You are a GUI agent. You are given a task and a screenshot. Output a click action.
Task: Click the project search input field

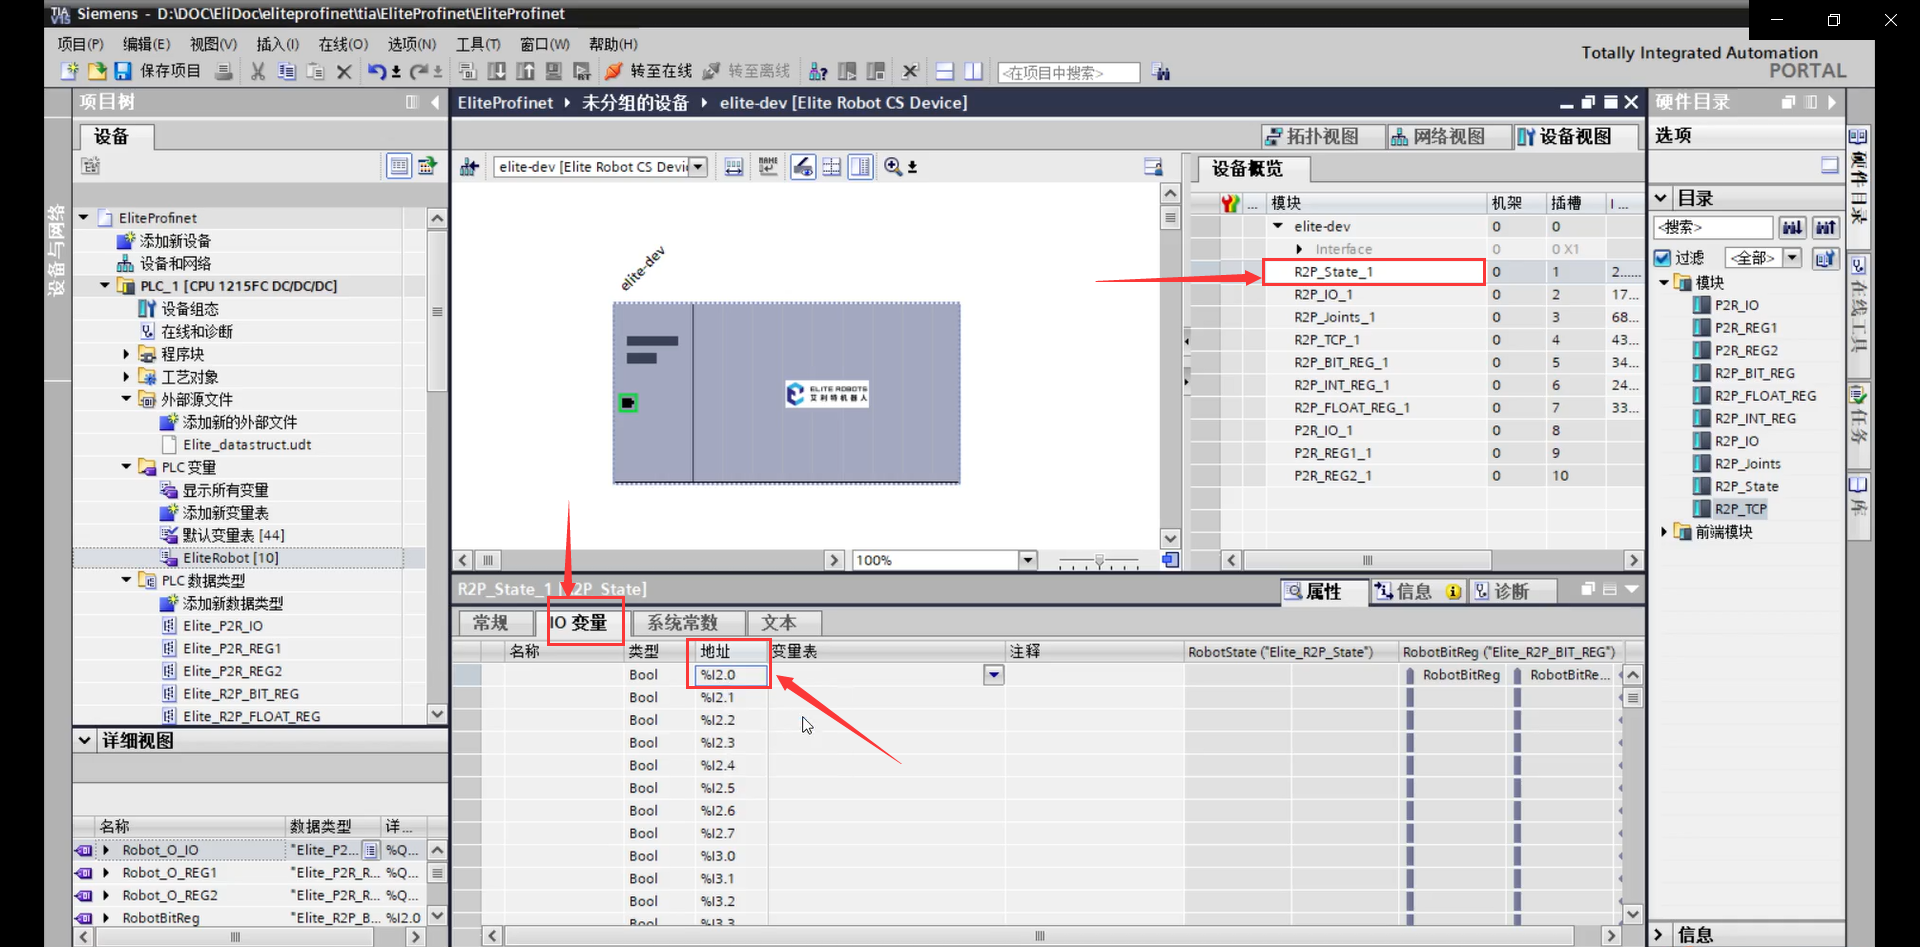pos(1067,72)
